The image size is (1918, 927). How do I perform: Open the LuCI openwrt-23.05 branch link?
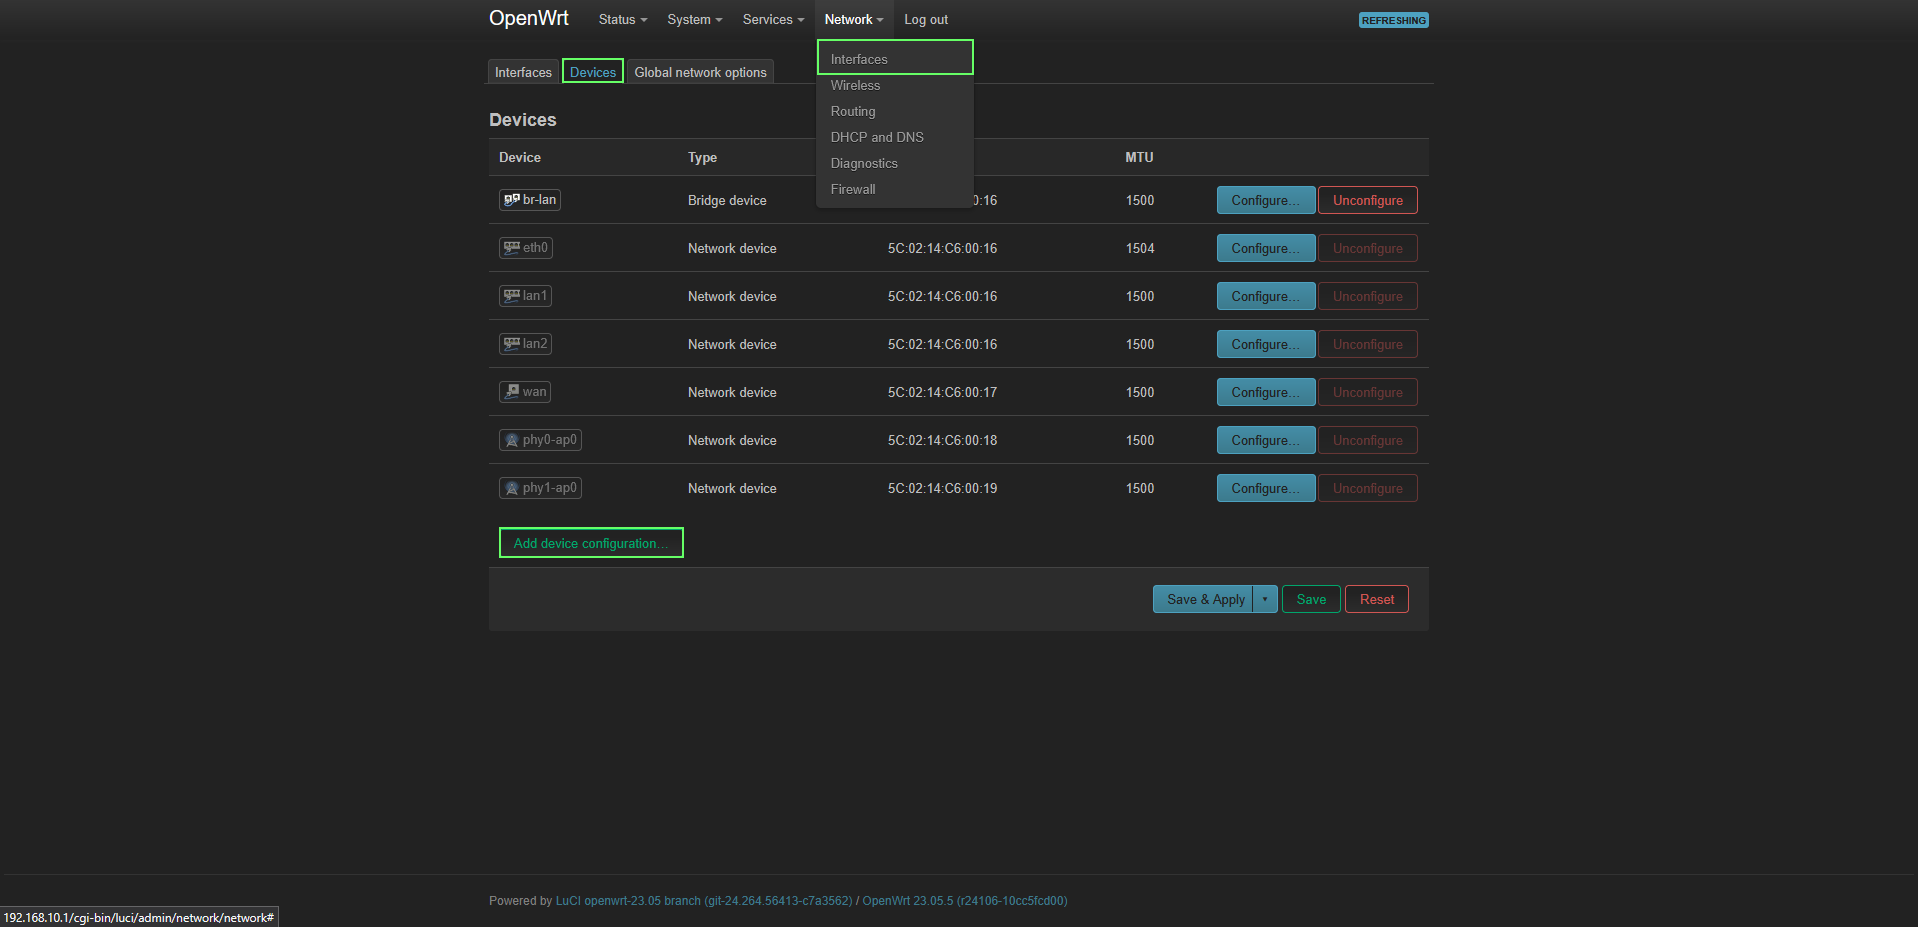tap(704, 901)
